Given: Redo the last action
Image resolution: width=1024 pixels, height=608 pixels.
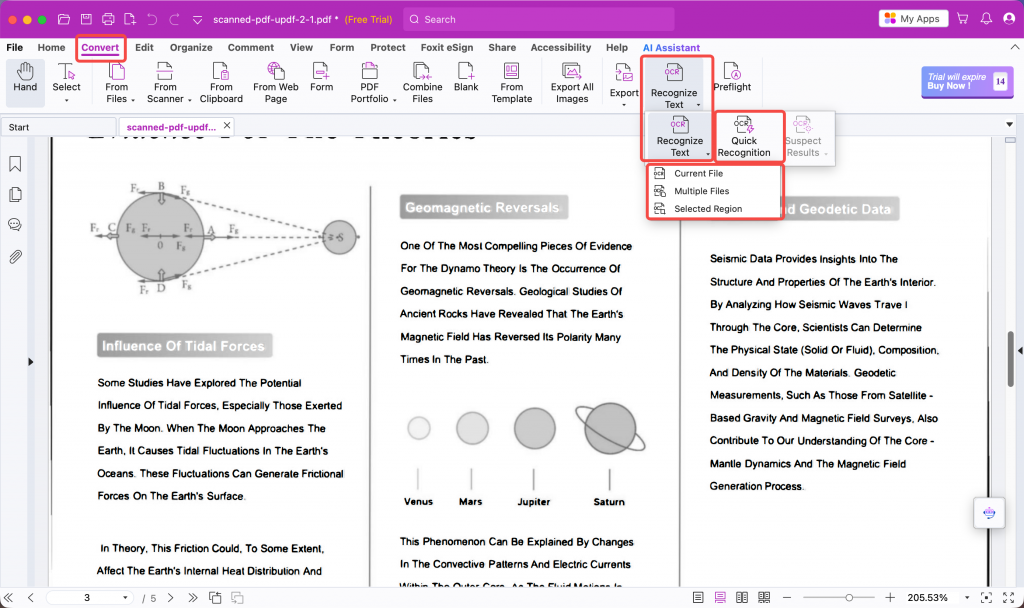Looking at the screenshot, I should [x=174, y=19].
